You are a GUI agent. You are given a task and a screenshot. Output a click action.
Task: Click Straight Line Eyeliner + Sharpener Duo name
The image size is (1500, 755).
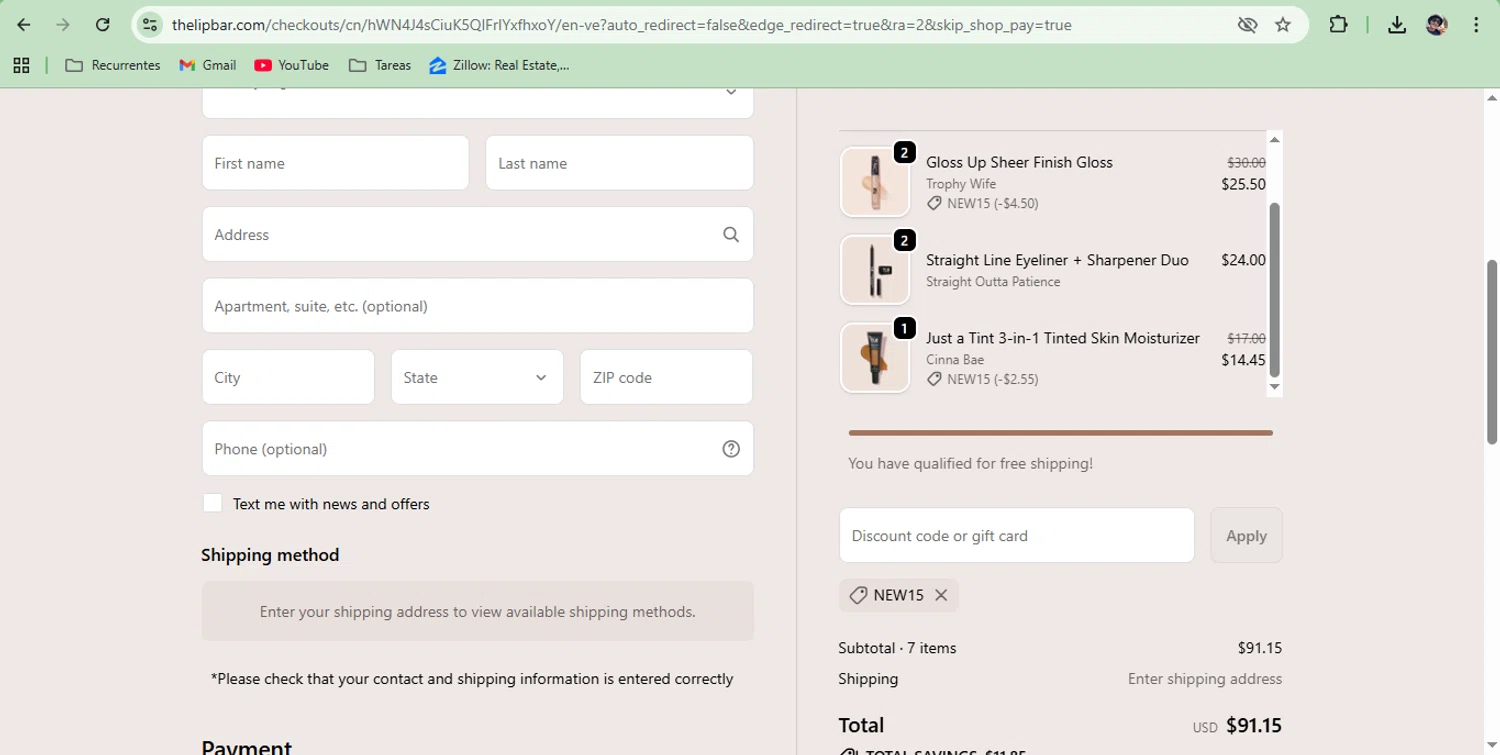pos(1057,260)
